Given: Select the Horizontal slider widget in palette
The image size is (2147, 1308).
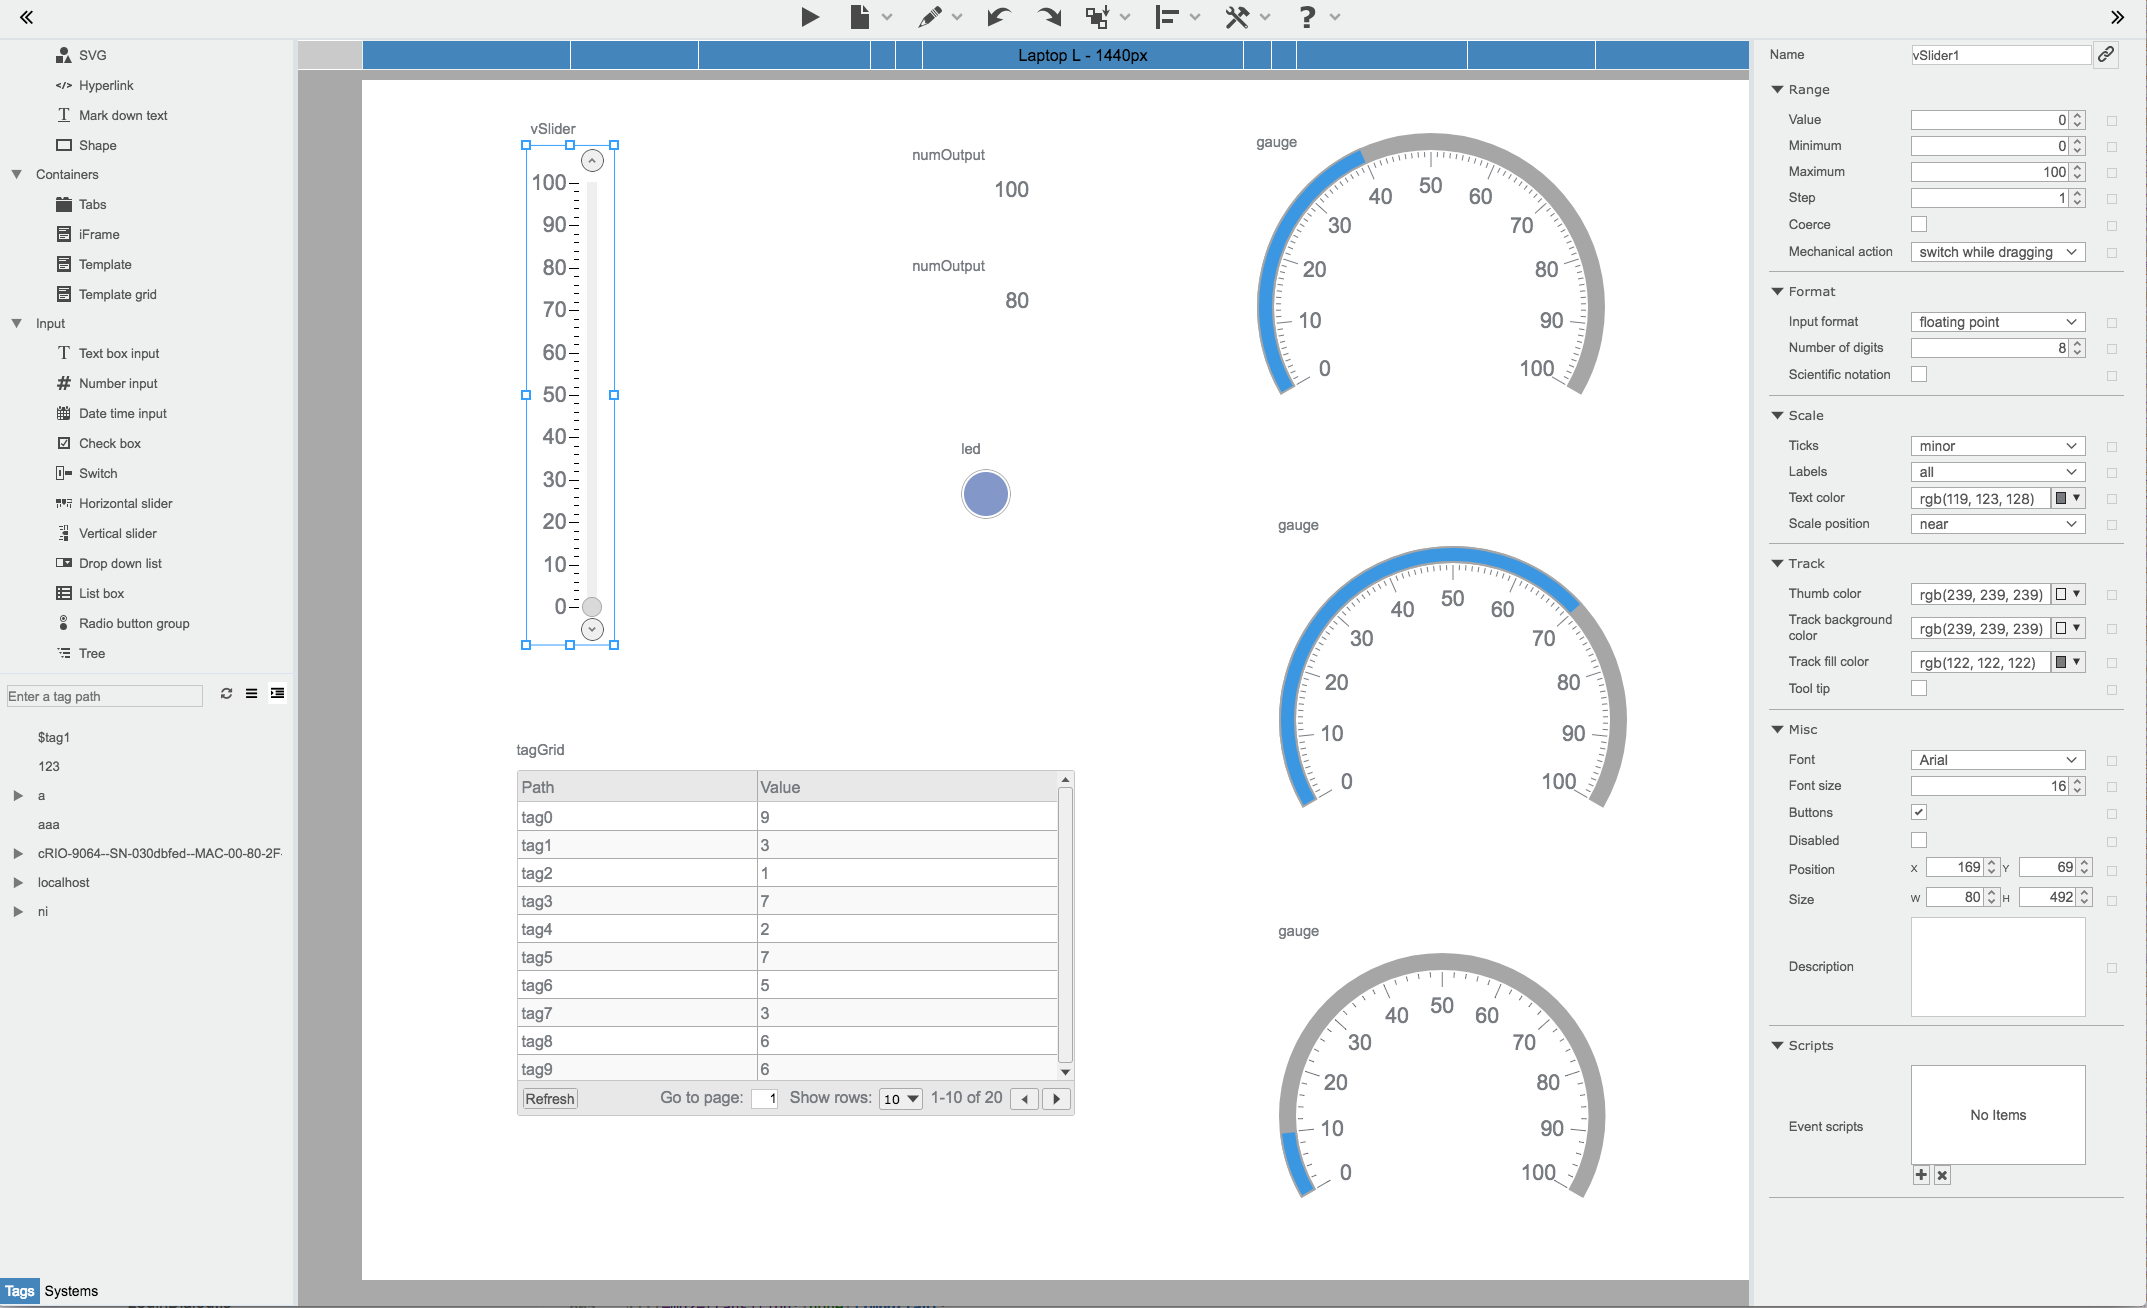Looking at the screenshot, I should click(x=126, y=503).
